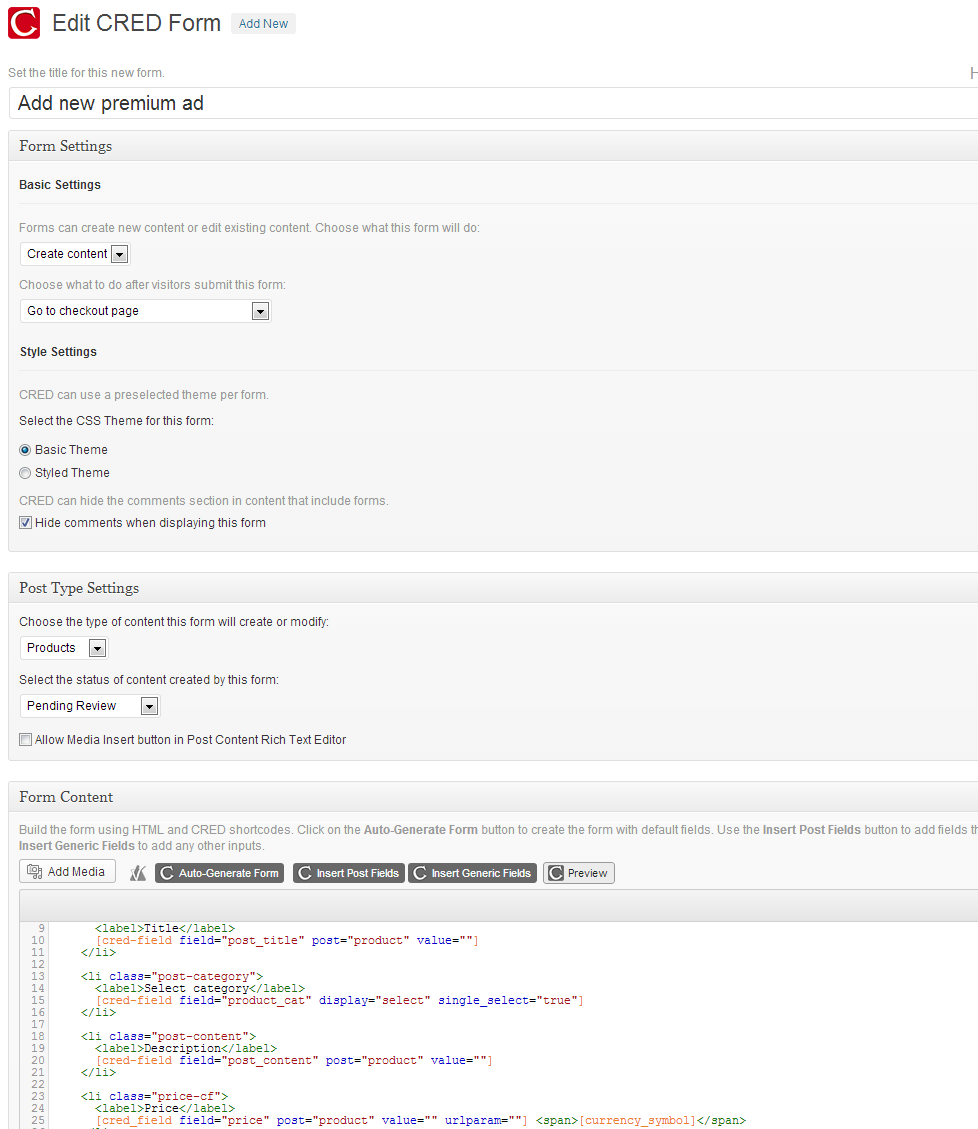Click the Style Settings heading
Viewport: 978px width, 1129px height.
58,352
